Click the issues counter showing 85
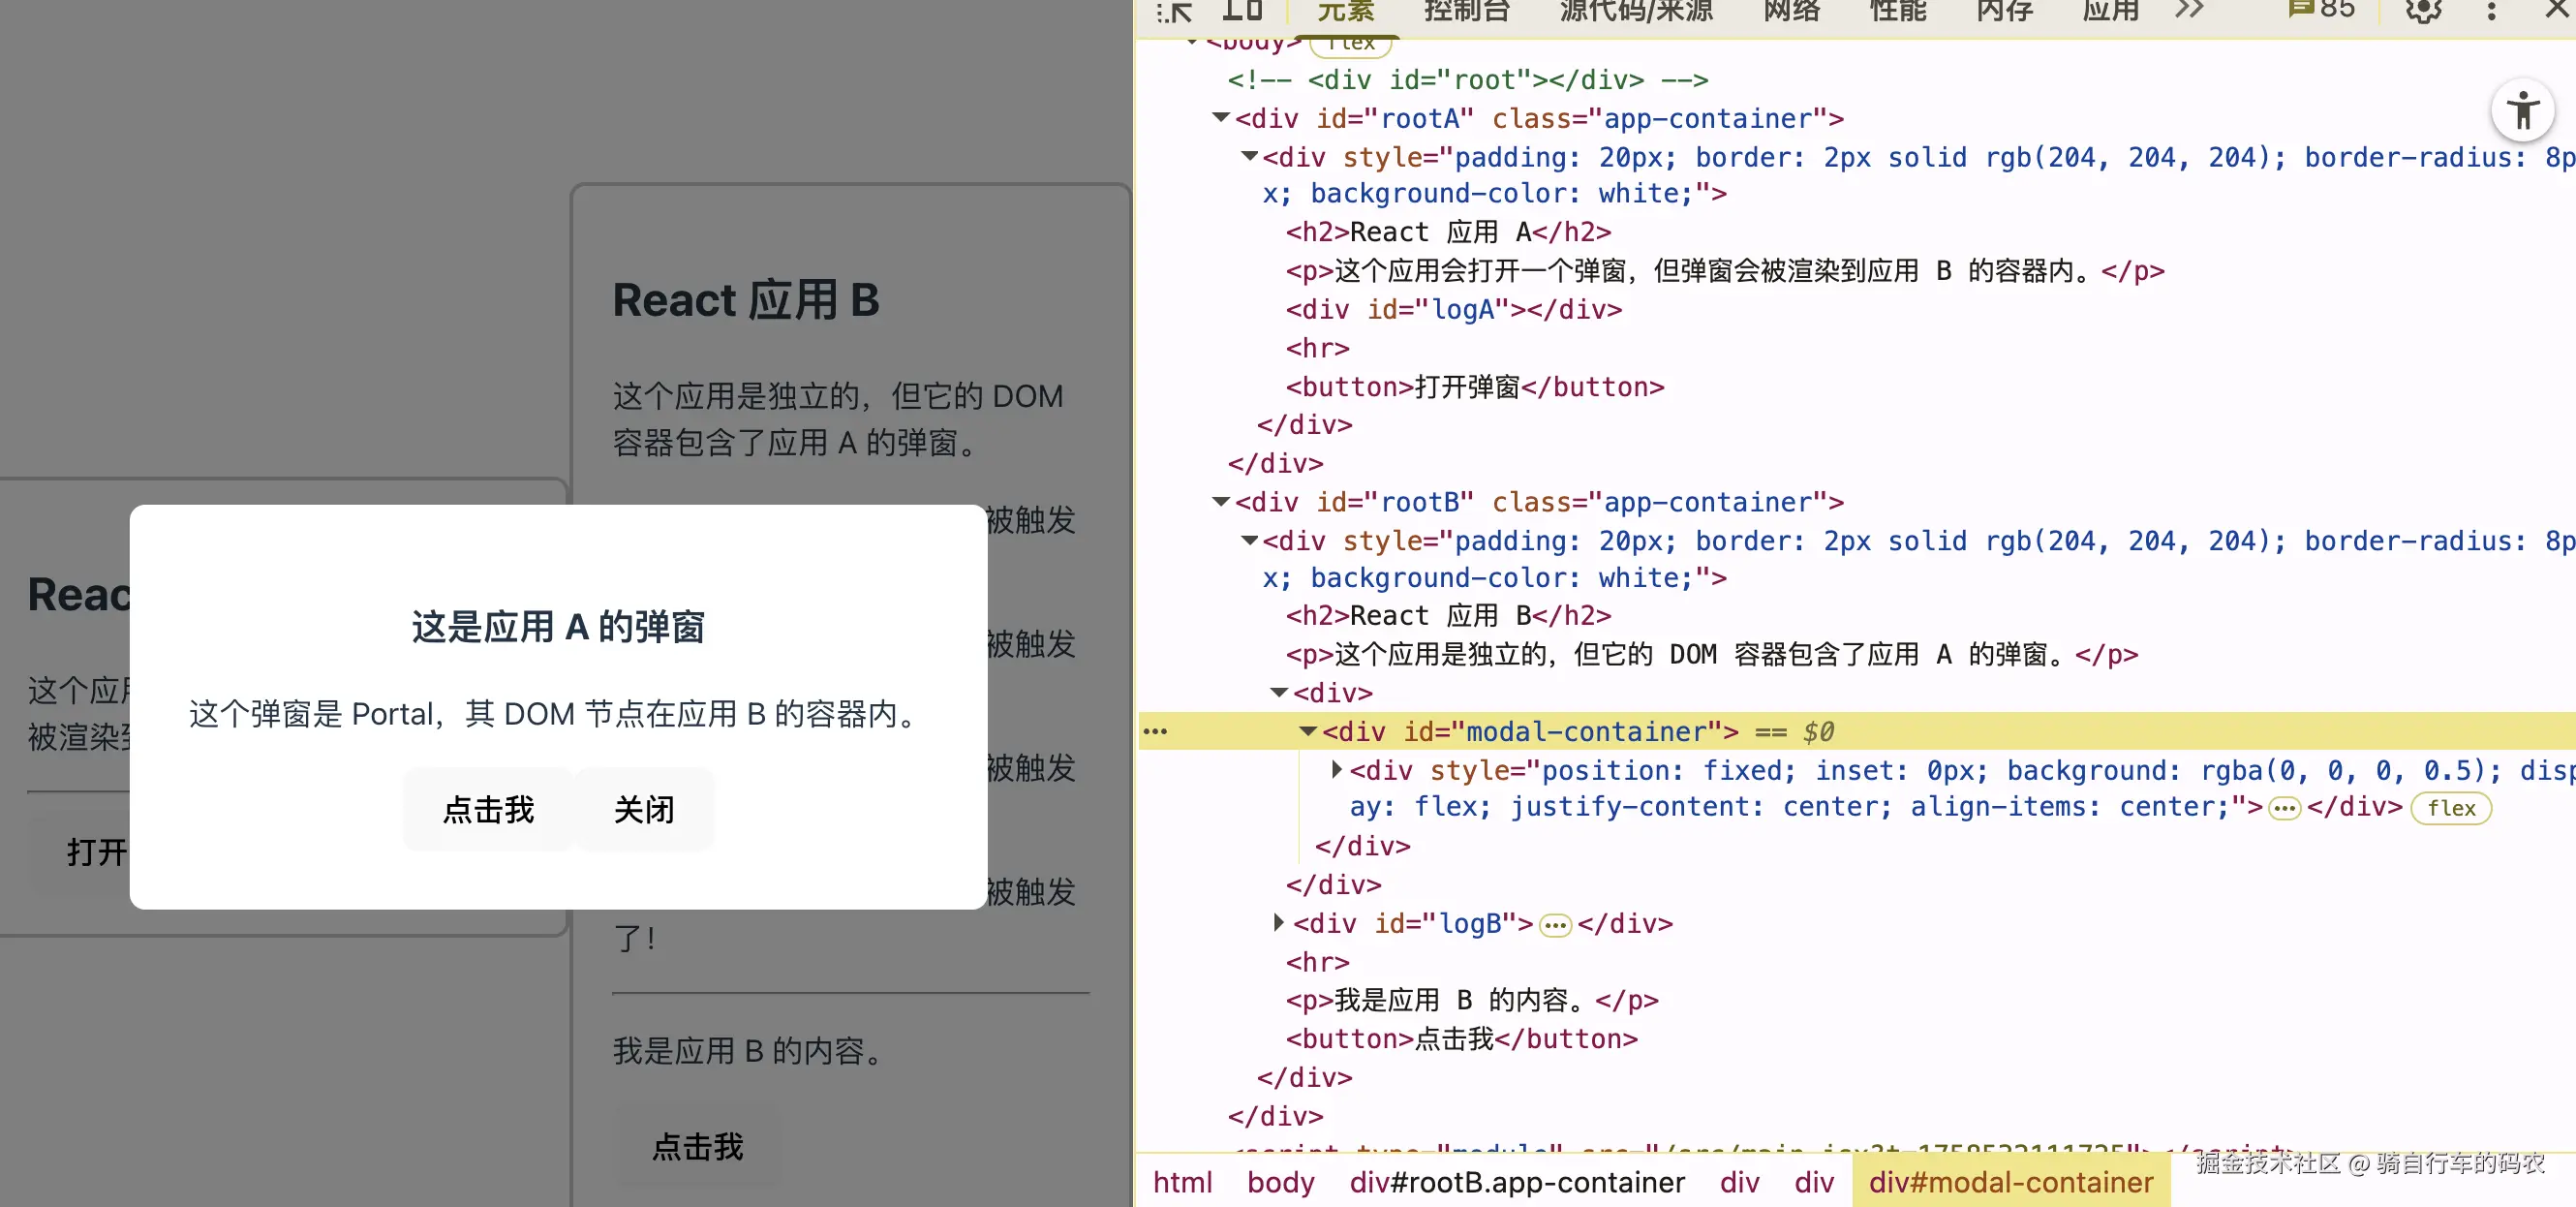Viewport: 2576px width, 1207px height. [2322, 10]
